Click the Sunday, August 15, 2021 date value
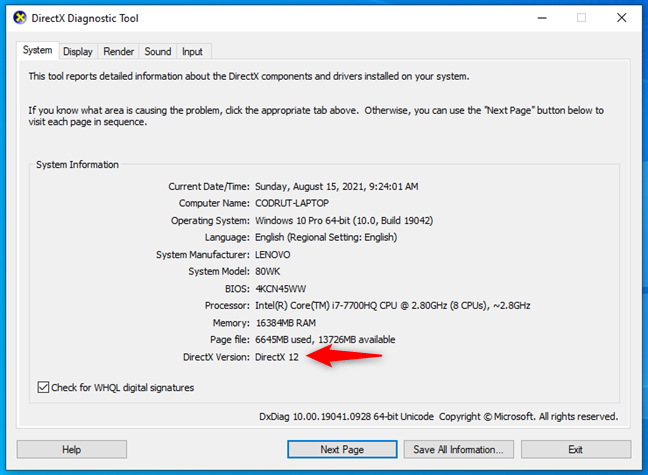The height and width of the screenshot is (475, 648). (x=337, y=187)
